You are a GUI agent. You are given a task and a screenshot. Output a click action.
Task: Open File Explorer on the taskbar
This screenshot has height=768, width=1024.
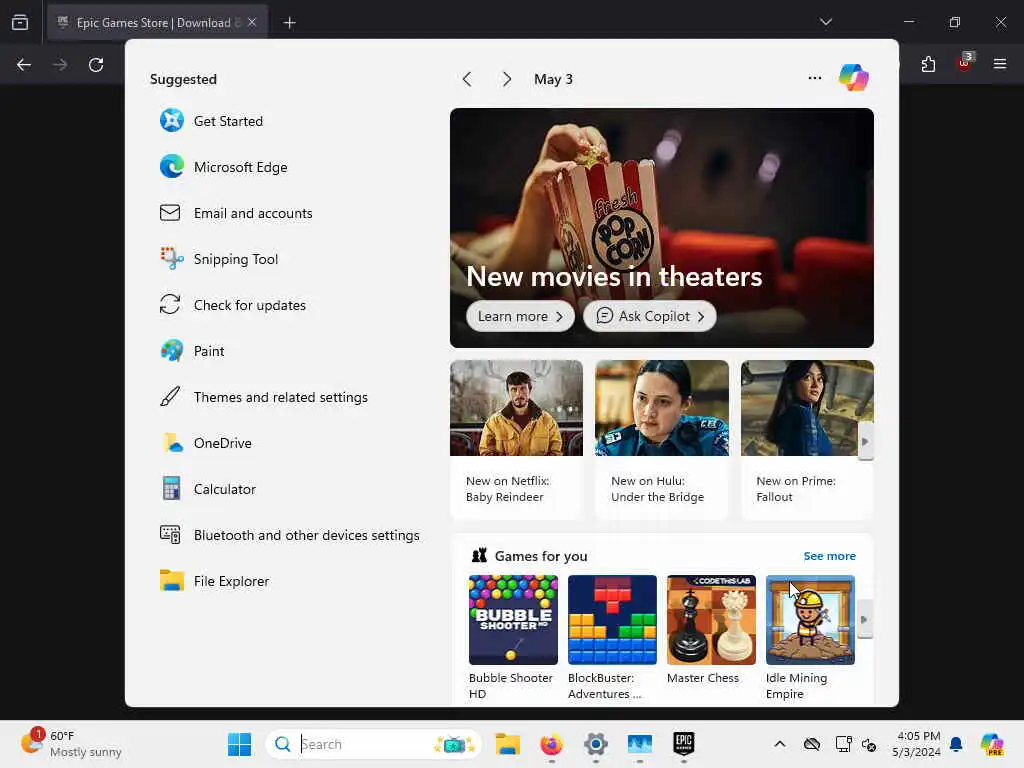[507, 744]
